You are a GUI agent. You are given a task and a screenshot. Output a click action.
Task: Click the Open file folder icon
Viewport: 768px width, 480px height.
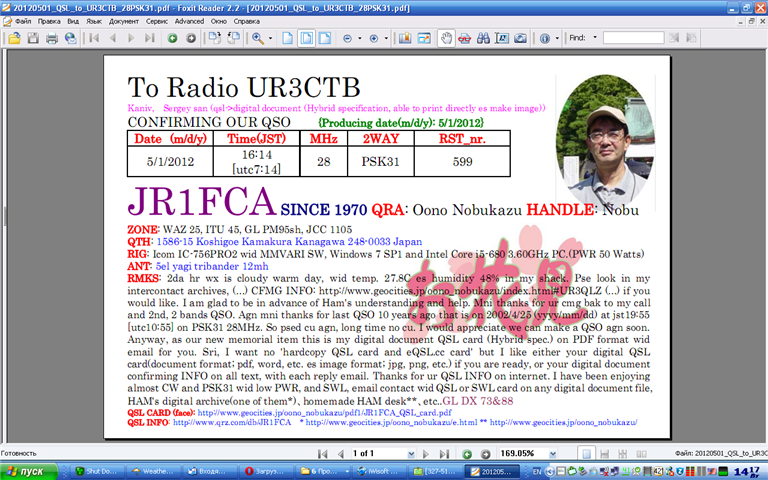point(14,38)
